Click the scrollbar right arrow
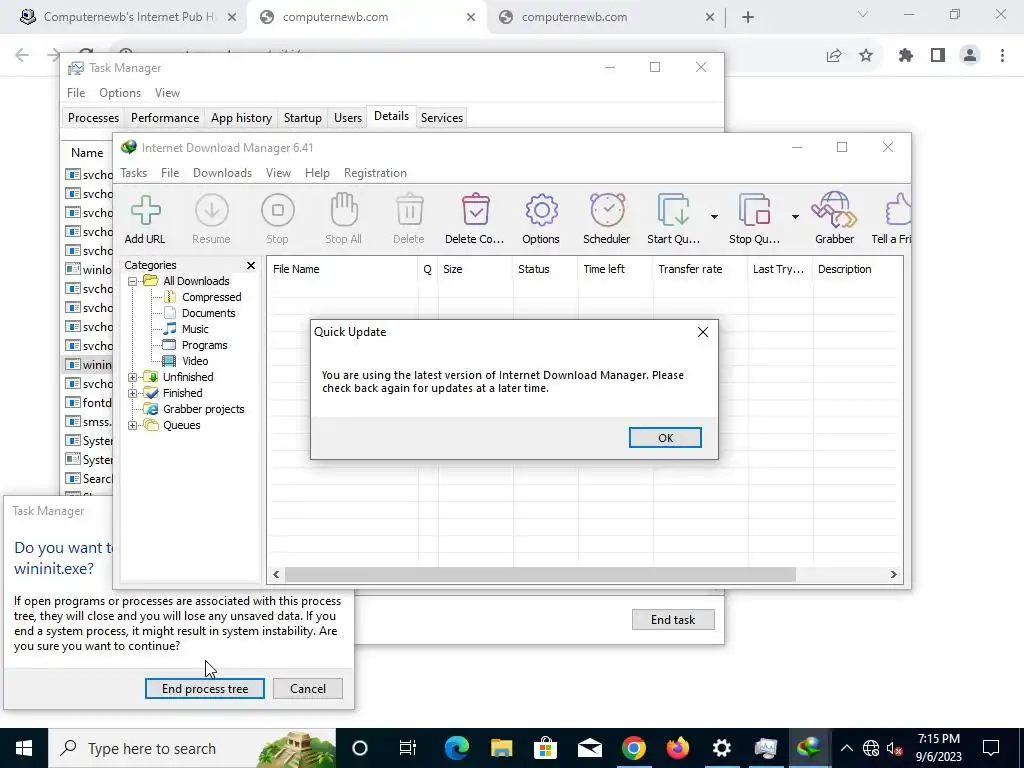The image size is (1024, 768). (893, 575)
